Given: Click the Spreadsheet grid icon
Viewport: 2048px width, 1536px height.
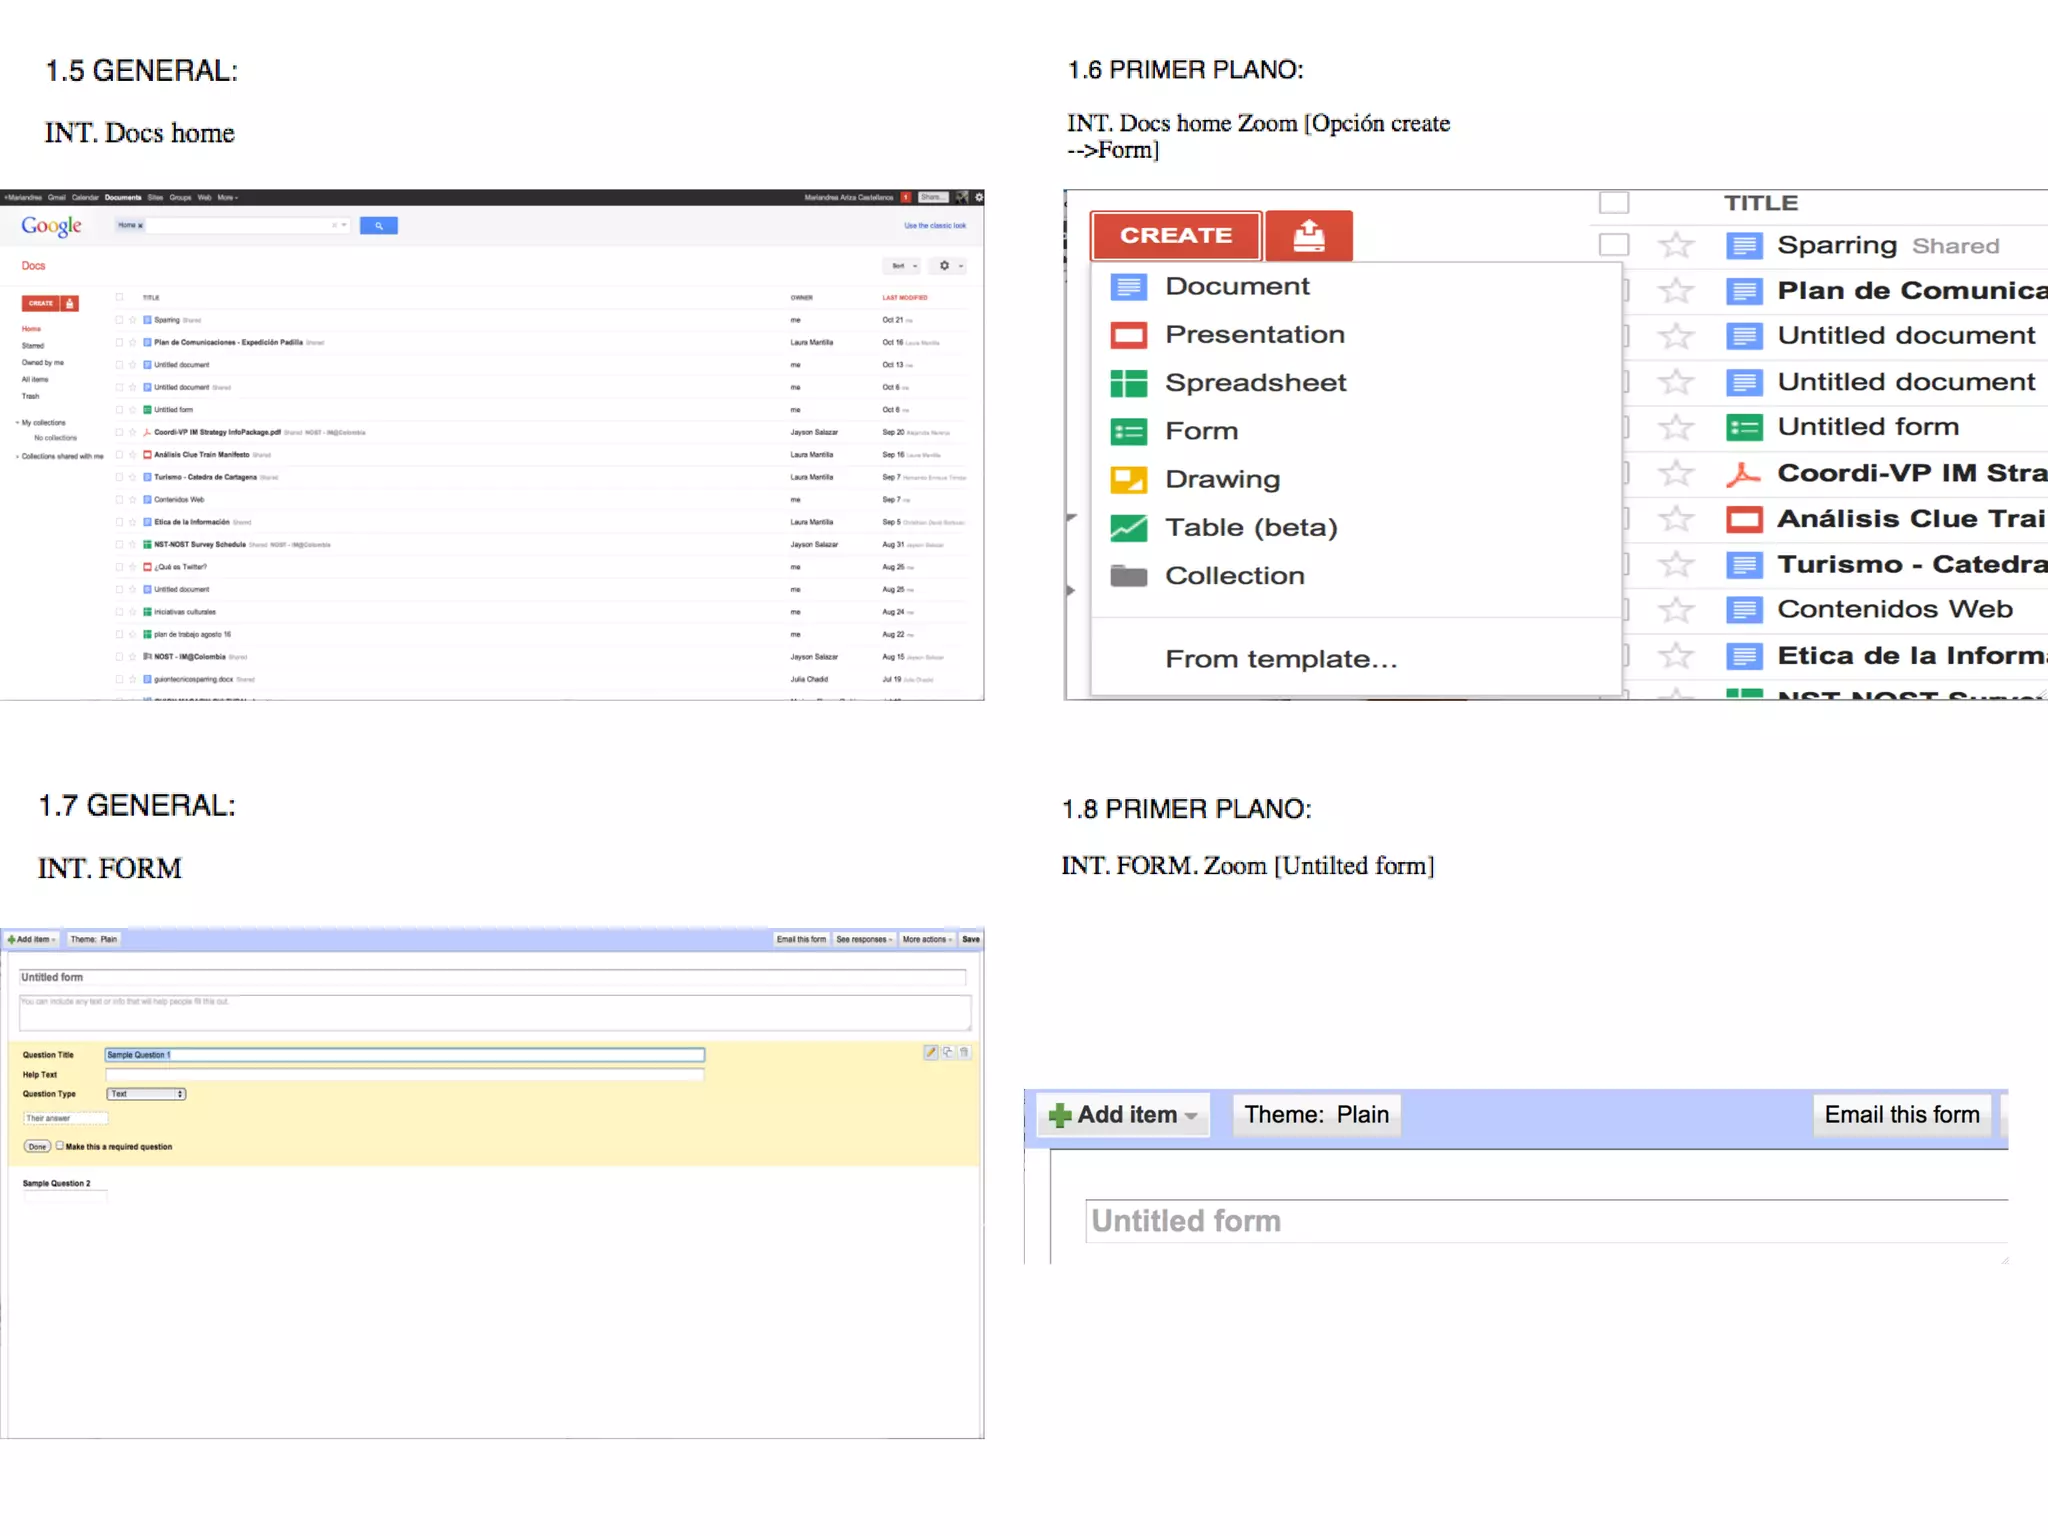Looking at the screenshot, I should point(1128,383).
